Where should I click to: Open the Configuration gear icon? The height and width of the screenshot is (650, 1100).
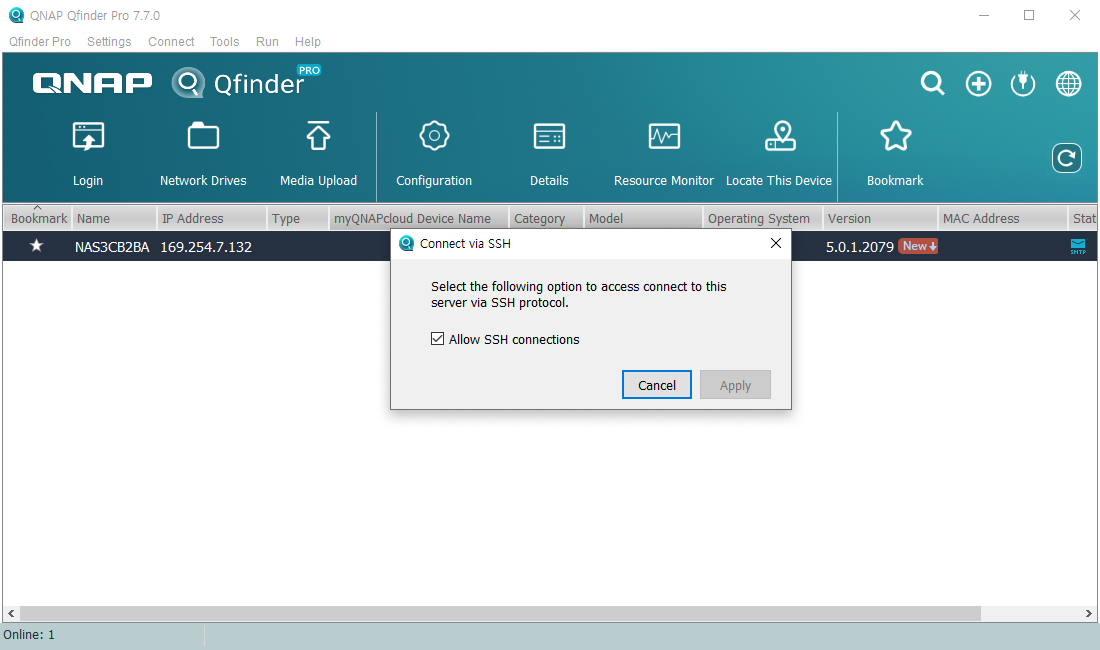434,137
